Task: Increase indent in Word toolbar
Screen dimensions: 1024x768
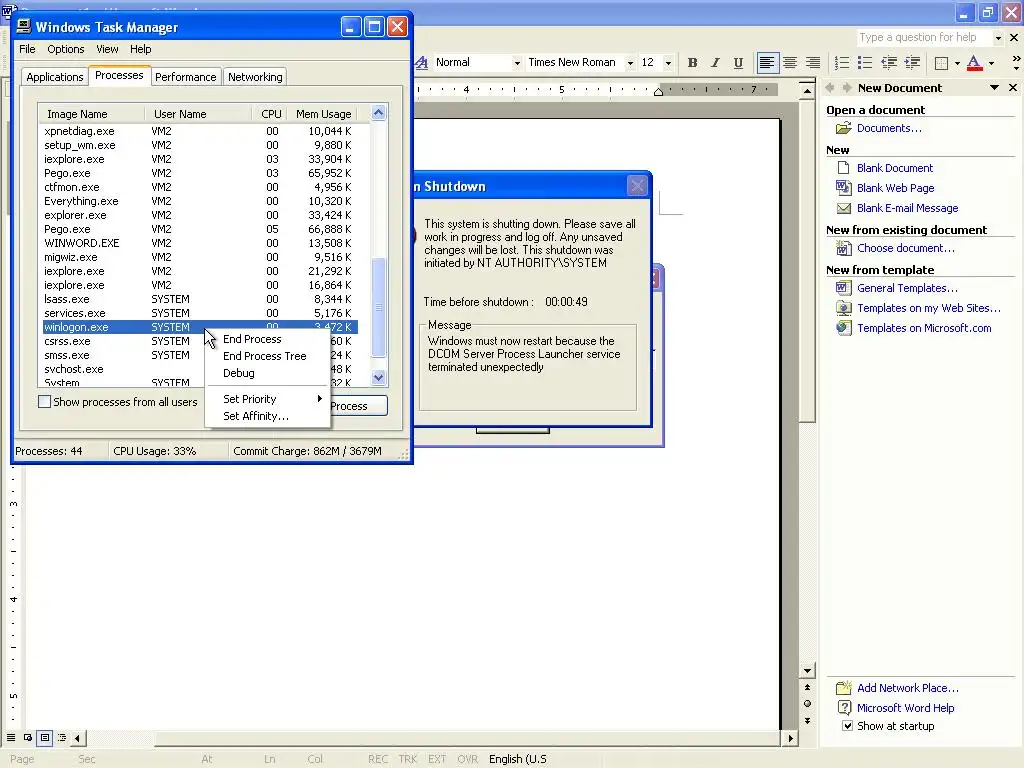Action: pos(912,63)
